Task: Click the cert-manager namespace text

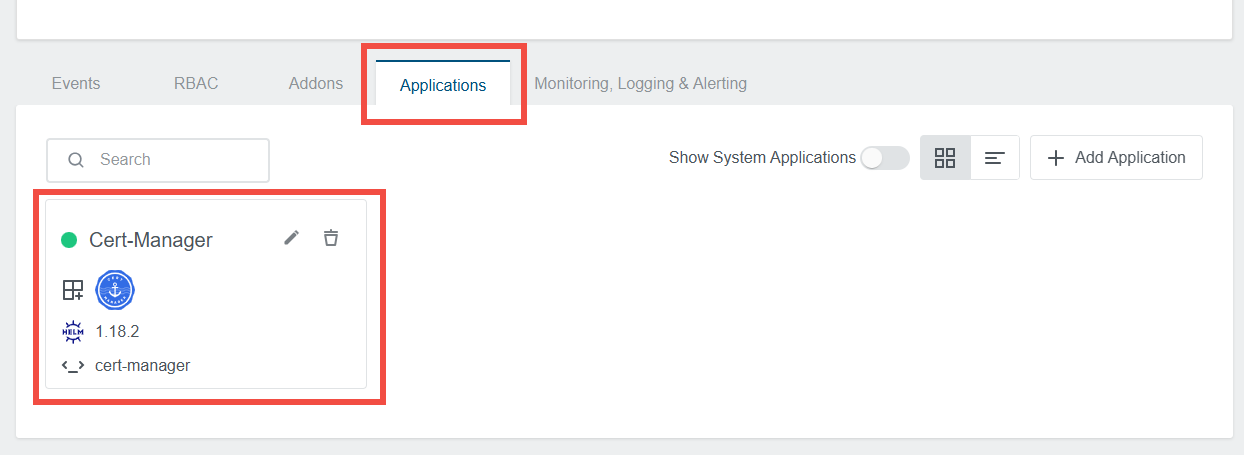Action: tap(142, 366)
